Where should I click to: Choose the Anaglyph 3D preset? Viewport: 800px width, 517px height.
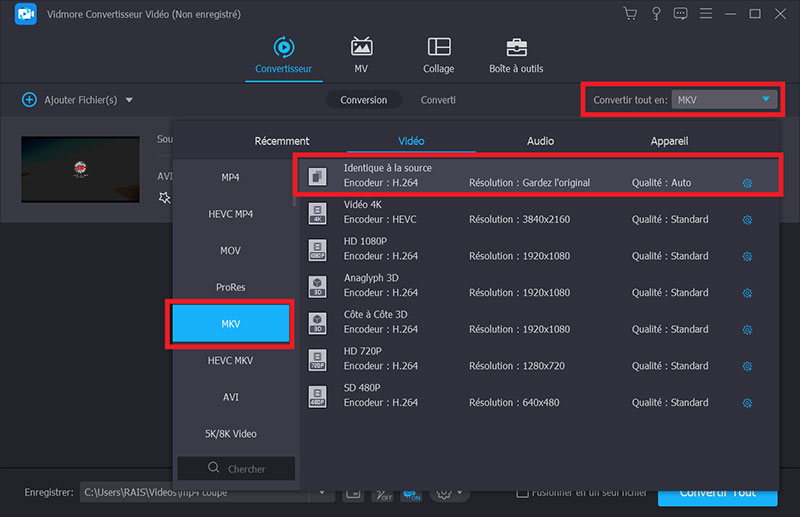[539, 285]
